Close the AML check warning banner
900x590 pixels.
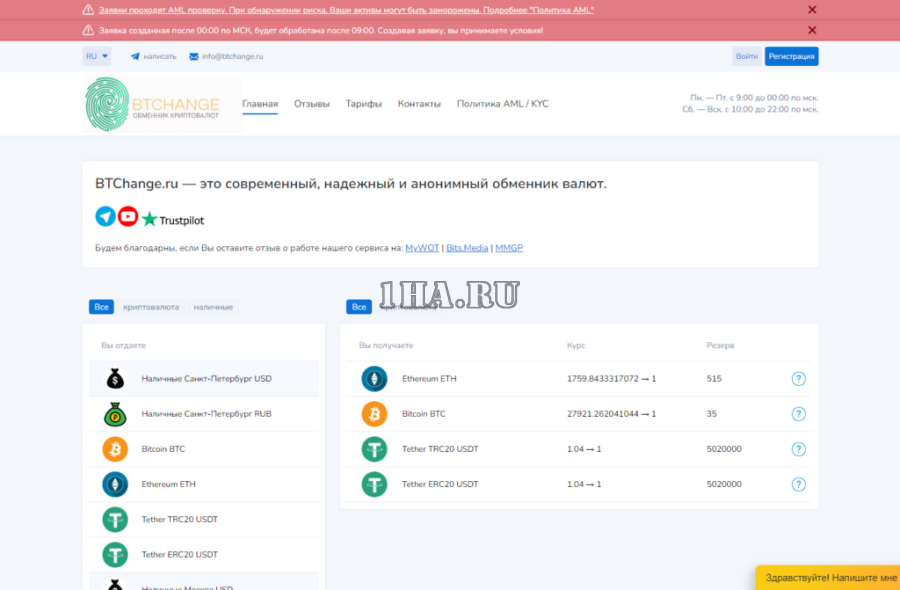[812, 10]
